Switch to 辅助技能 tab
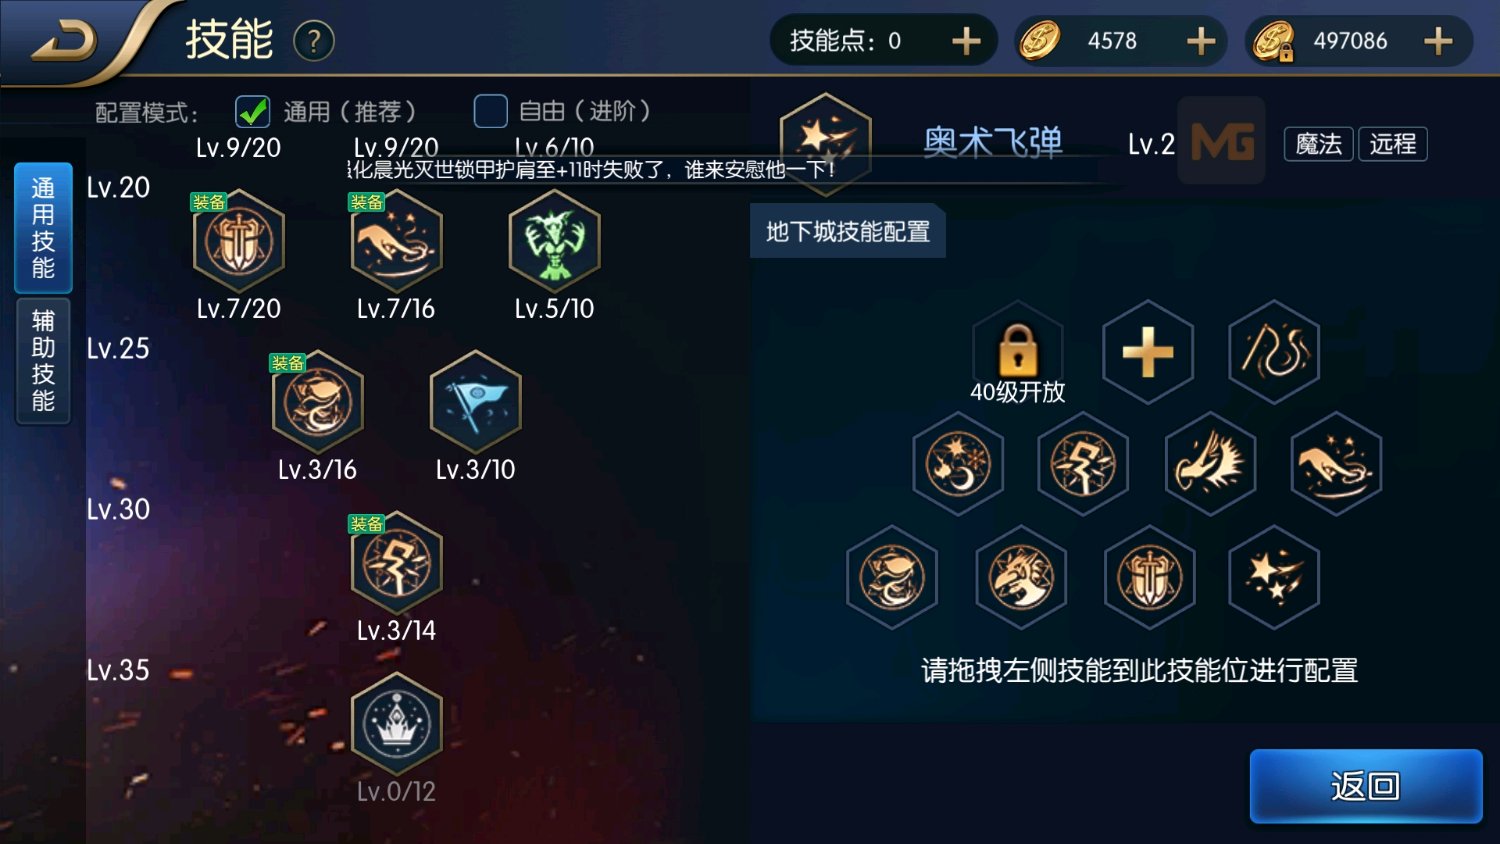 [43, 361]
